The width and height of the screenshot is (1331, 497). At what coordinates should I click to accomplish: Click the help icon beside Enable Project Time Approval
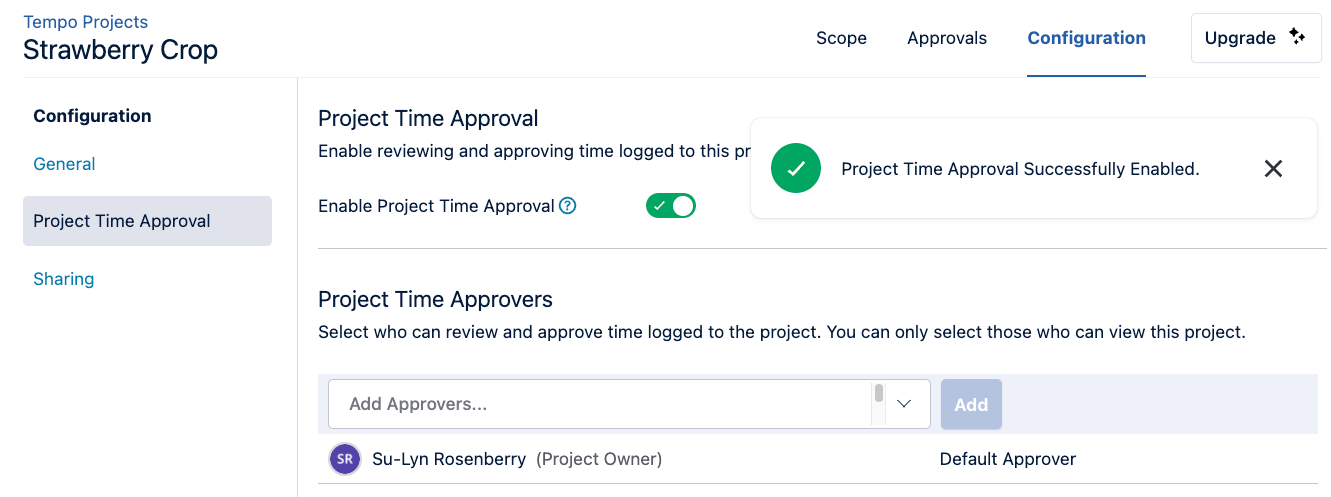568,206
